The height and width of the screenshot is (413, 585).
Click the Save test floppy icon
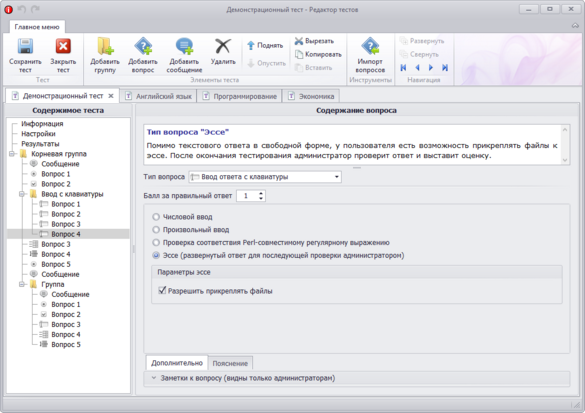coord(25,47)
